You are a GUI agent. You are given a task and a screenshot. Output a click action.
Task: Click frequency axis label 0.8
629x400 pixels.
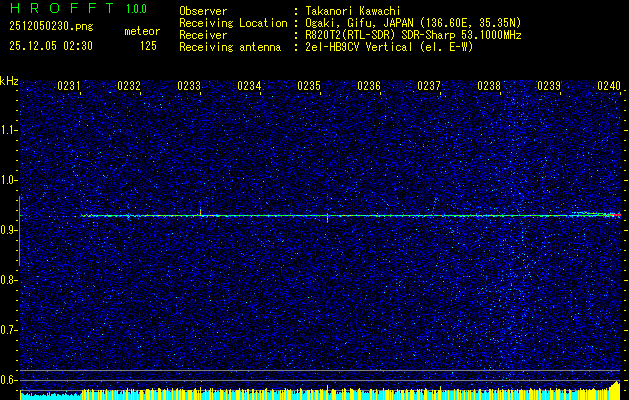pyautogui.click(x=9, y=280)
